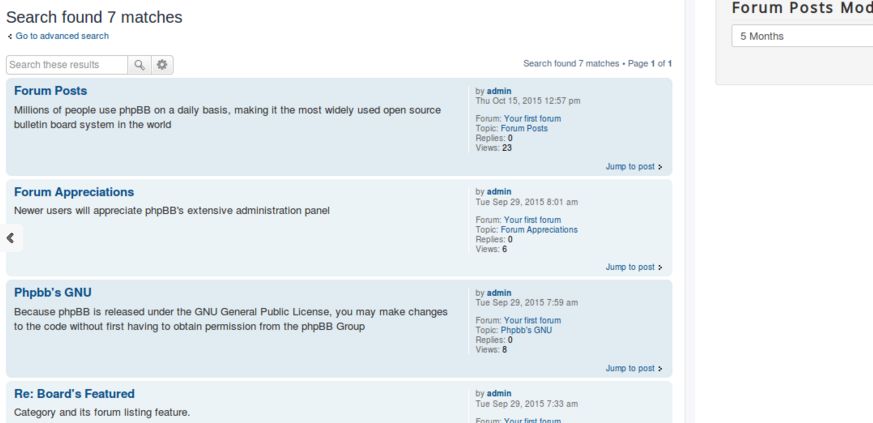873x423 pixels.
Task: Open 'Re: Board's Featured' result title
Action: (x=74, y=394)
